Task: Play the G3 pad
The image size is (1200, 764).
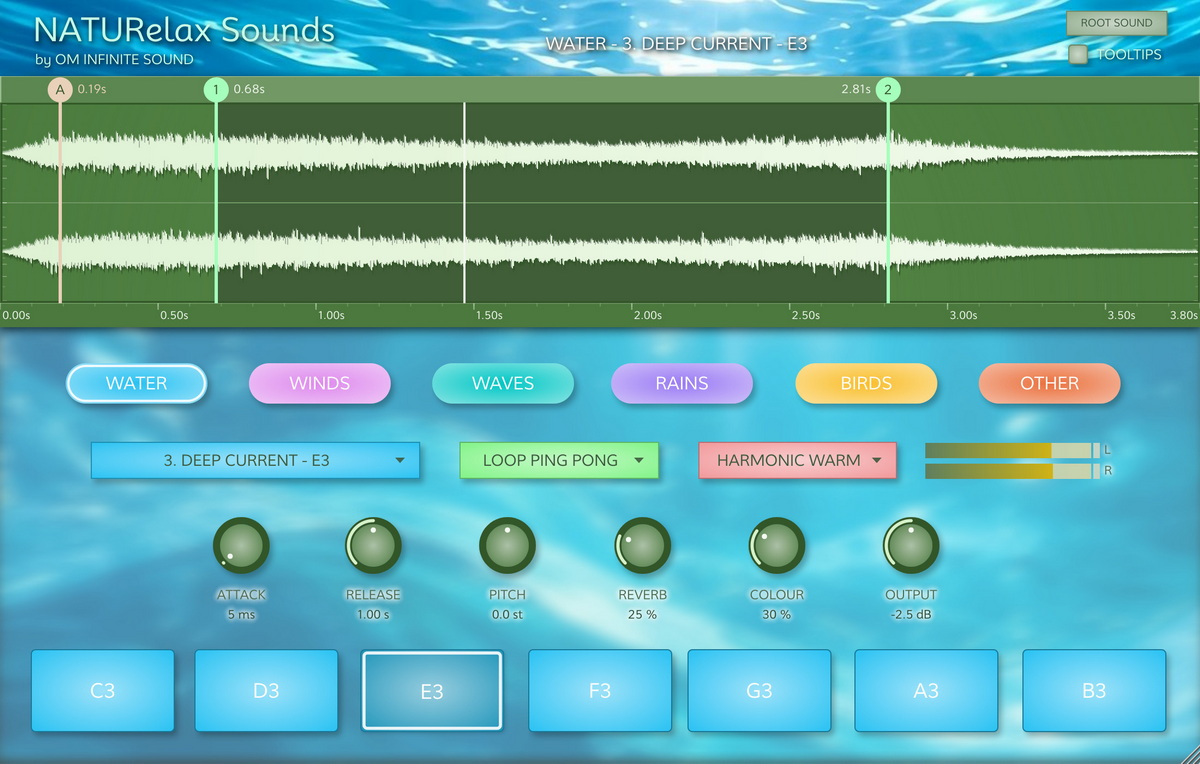Action: click(x=760, y=691)
